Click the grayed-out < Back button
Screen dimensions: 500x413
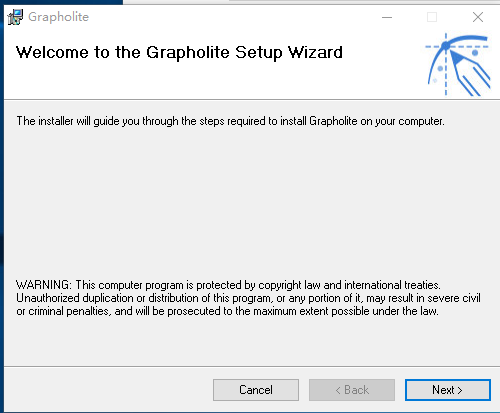[352, 390]
